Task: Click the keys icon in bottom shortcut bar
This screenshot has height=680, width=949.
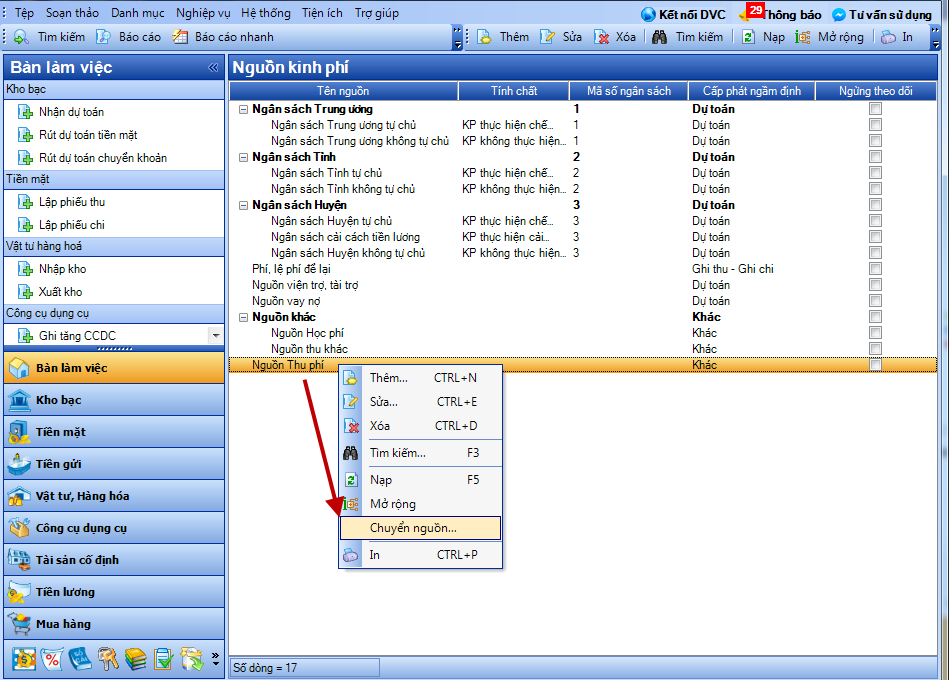Action: [108, 659]
